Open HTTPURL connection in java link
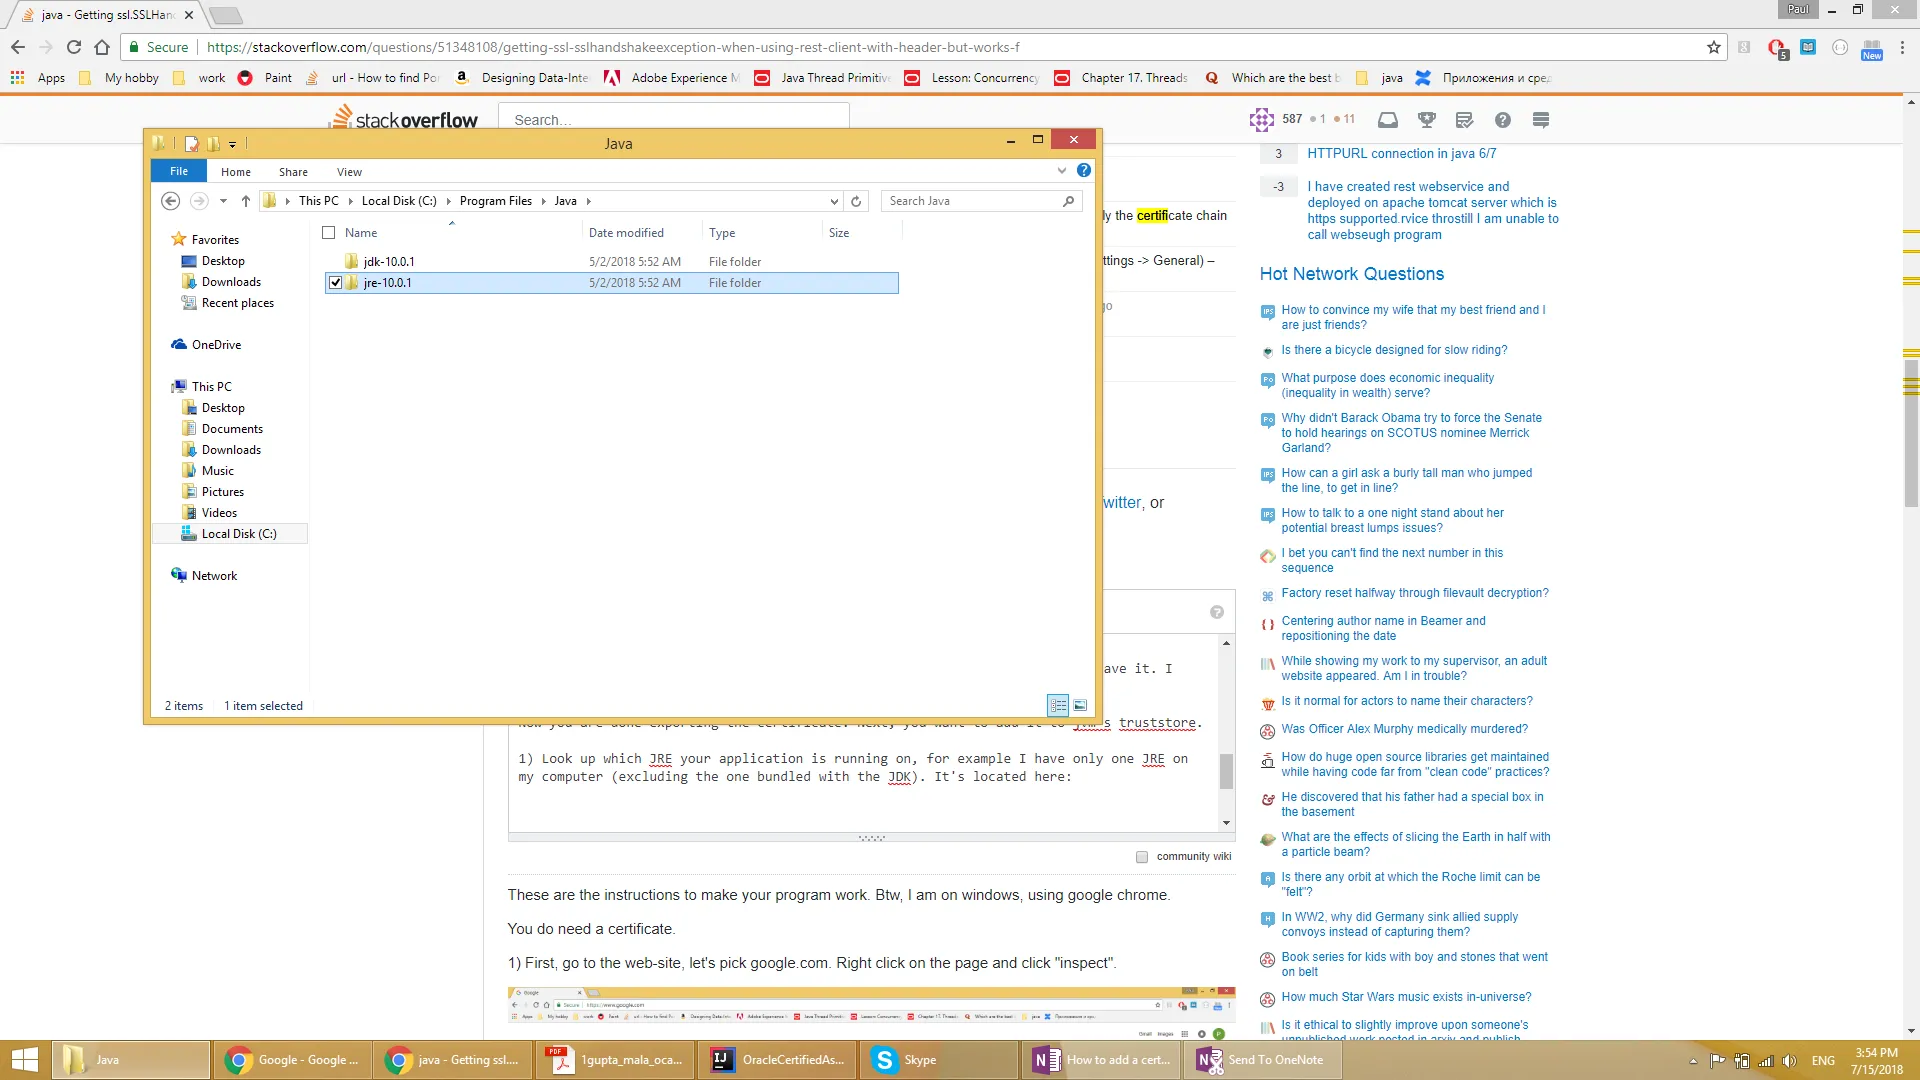The height and width of the screenshot is (1080, 1920). 1401,154
